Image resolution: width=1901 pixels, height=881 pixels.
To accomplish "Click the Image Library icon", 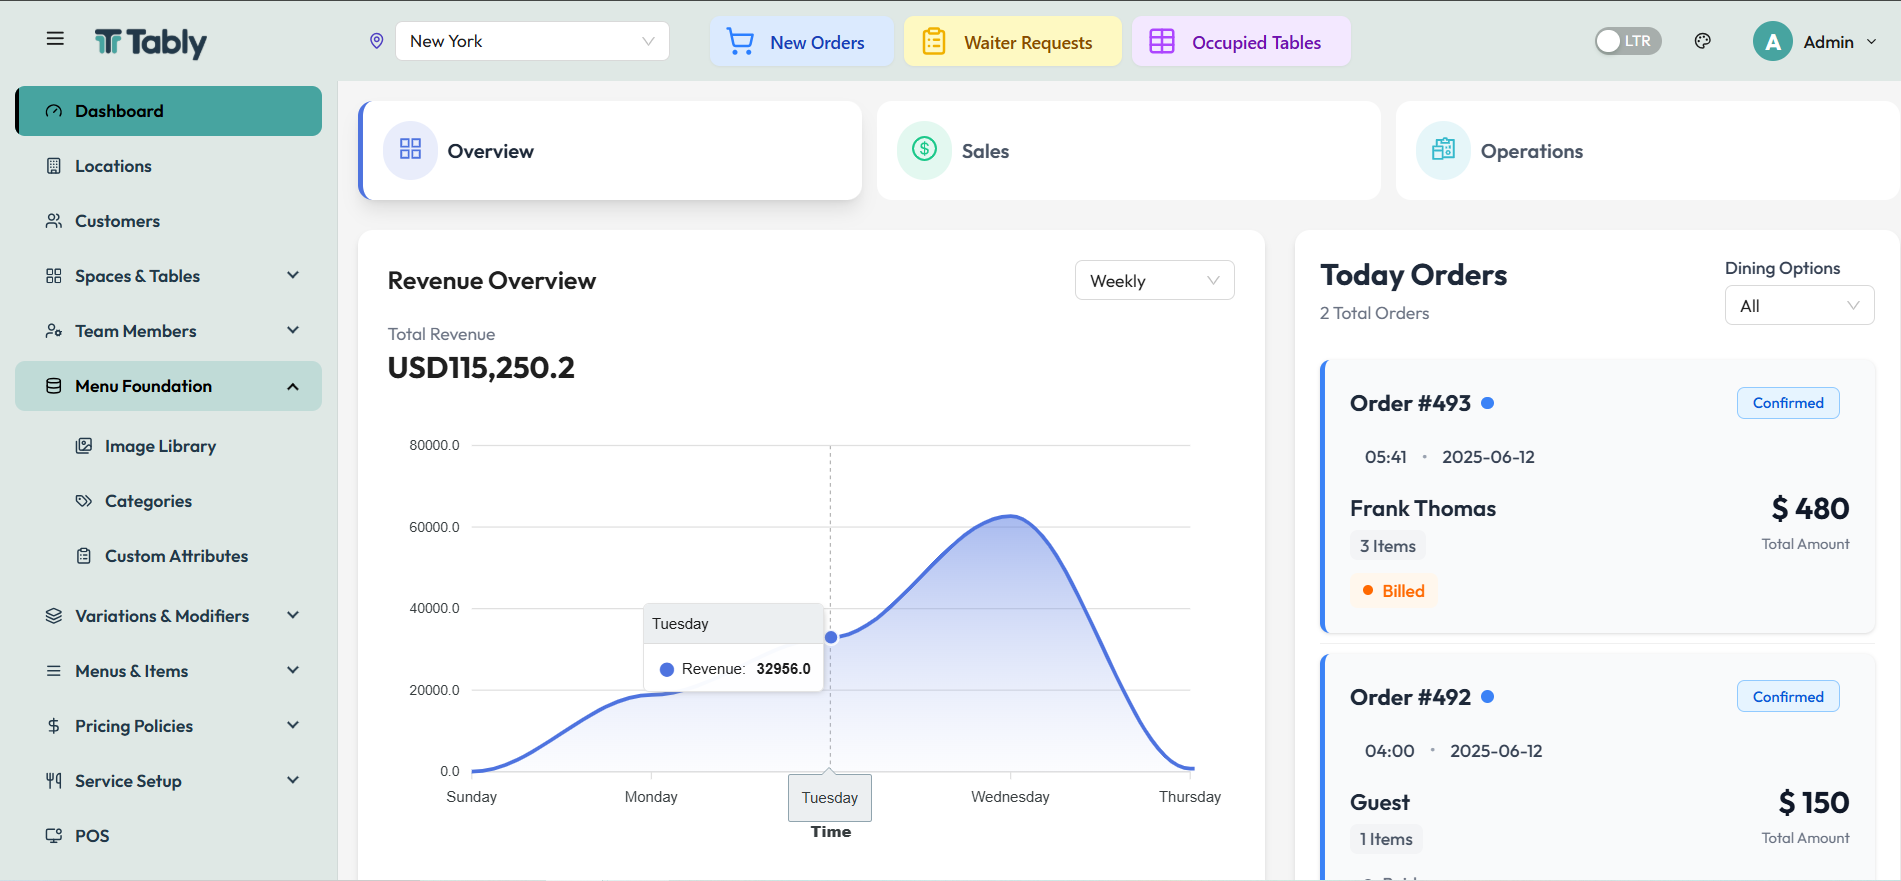I will (84, 446).
